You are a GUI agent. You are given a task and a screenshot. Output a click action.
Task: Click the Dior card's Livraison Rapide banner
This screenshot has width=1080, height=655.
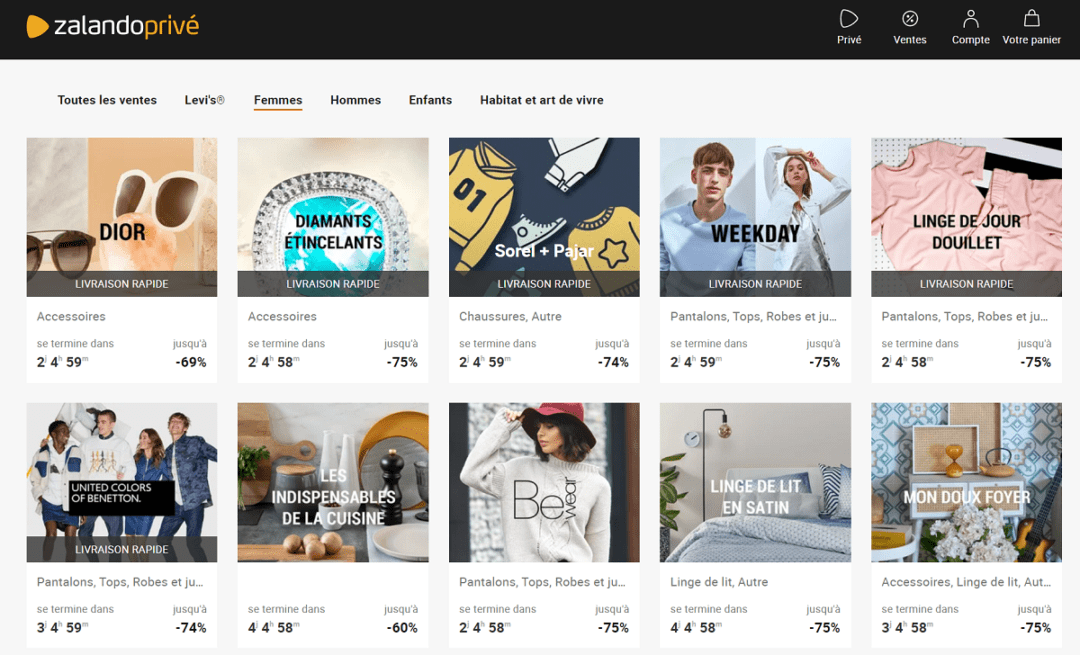[x=122, y=284]
